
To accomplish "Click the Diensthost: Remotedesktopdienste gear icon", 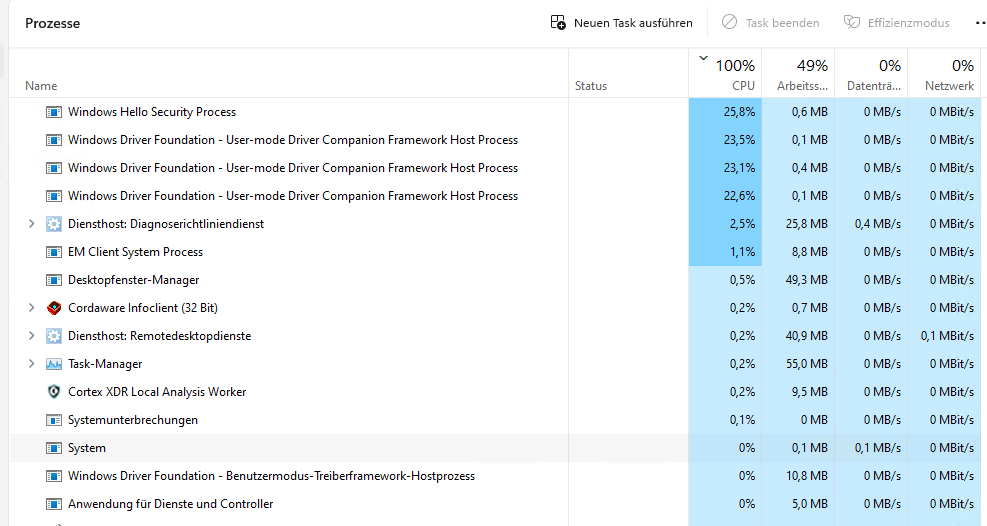I will point(54,336).
